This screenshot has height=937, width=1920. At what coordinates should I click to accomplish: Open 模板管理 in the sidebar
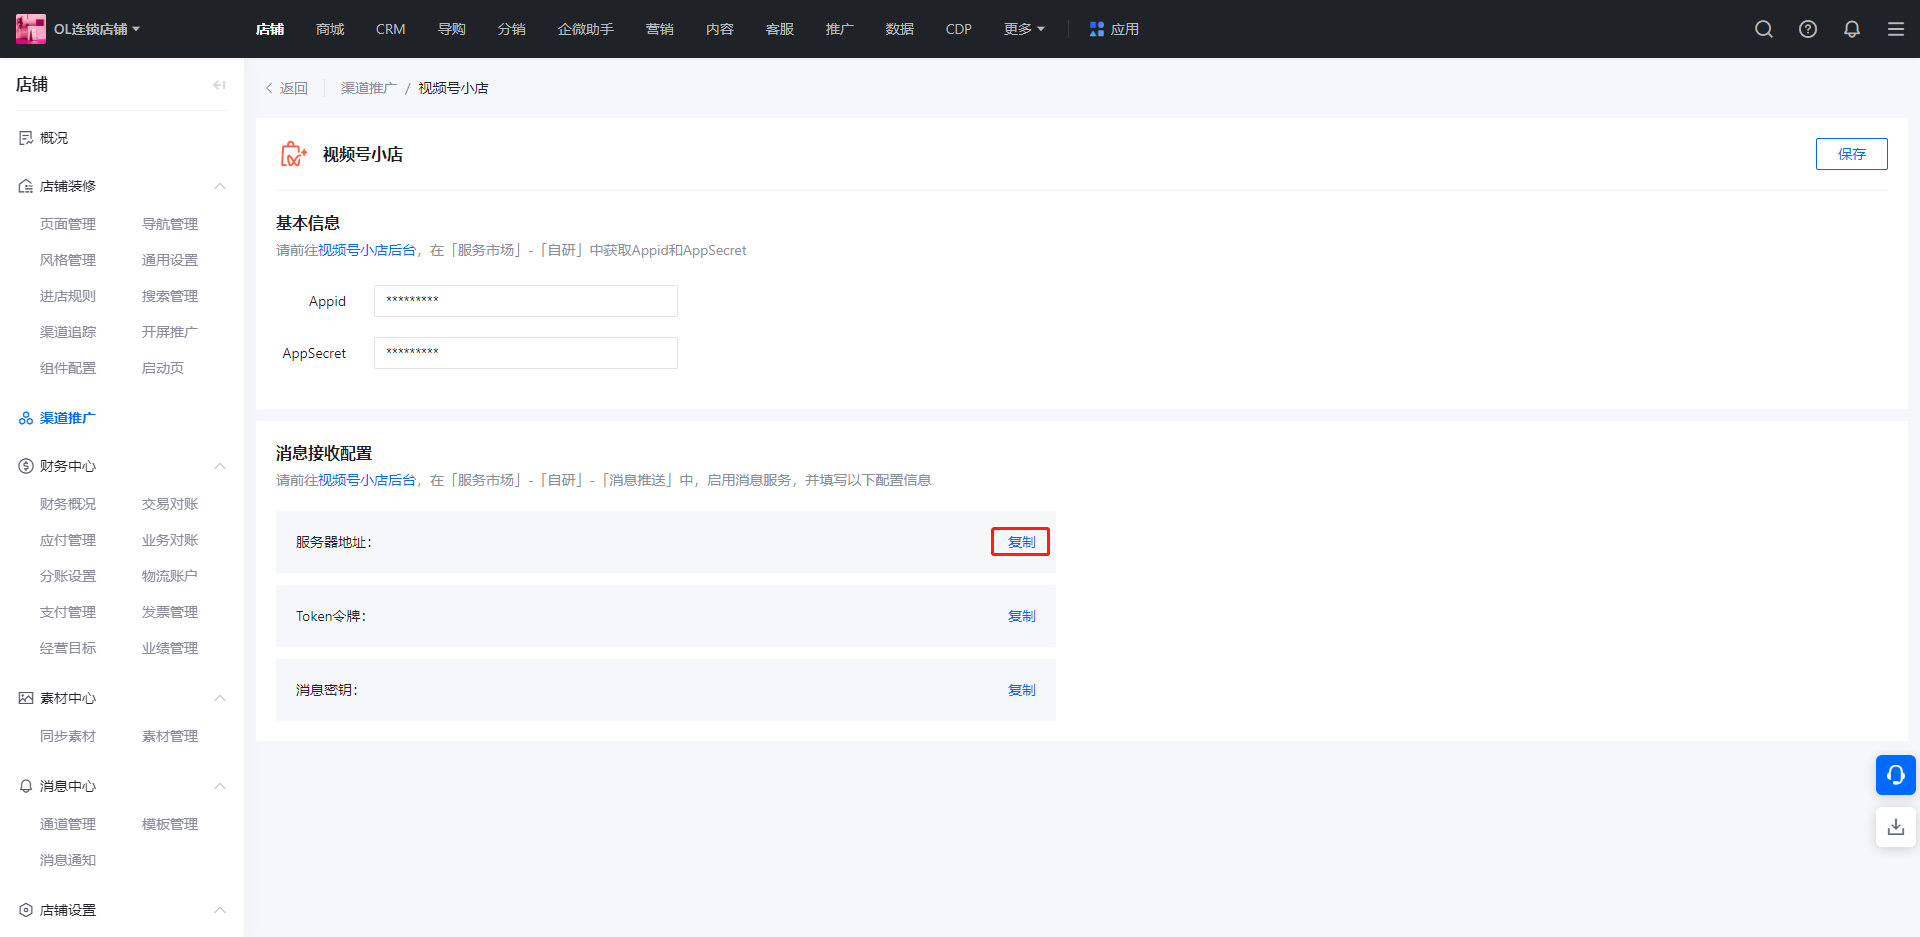[x=170, y=824]
